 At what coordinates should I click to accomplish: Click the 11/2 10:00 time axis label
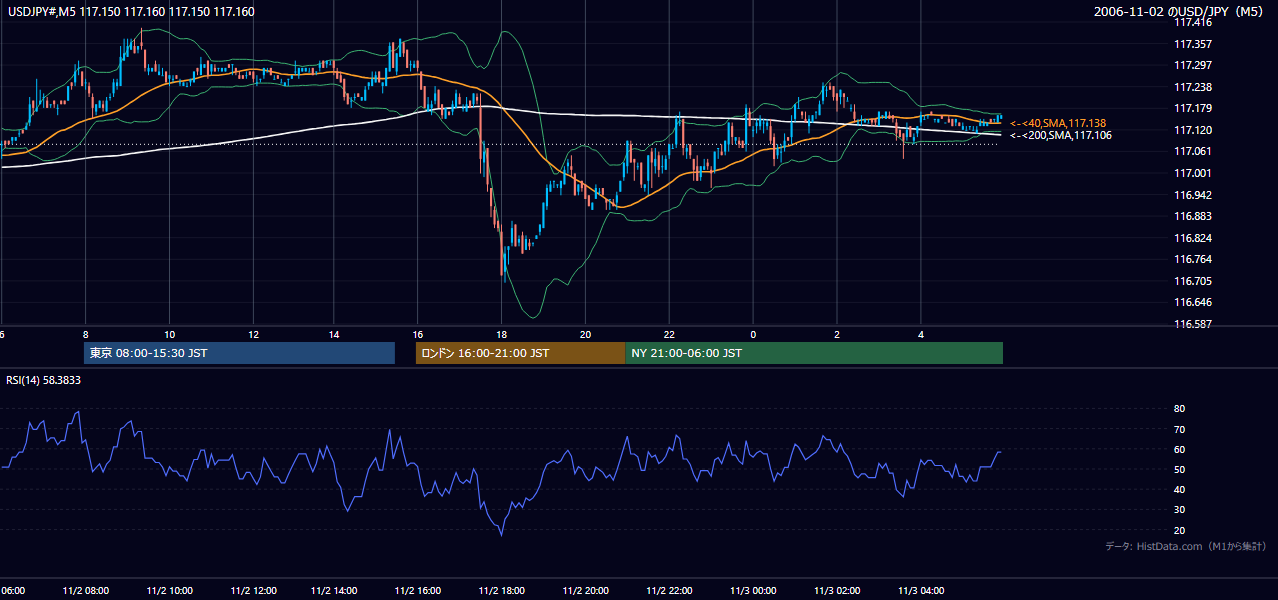click(x=170, y=591)
